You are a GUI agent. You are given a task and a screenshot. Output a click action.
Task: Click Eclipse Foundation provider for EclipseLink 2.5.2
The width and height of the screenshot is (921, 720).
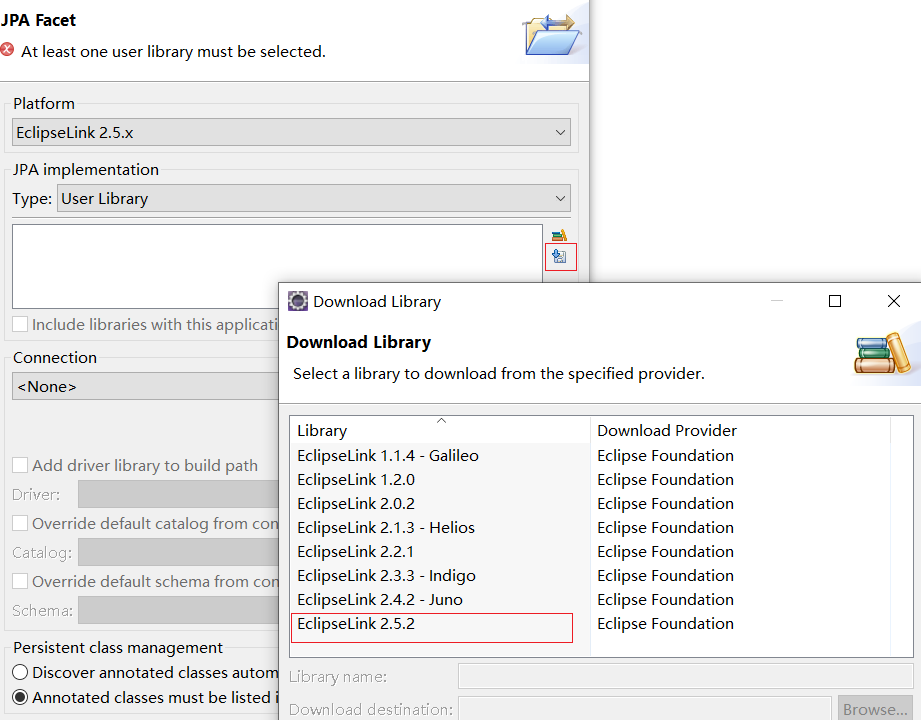[x=665, y=624]
